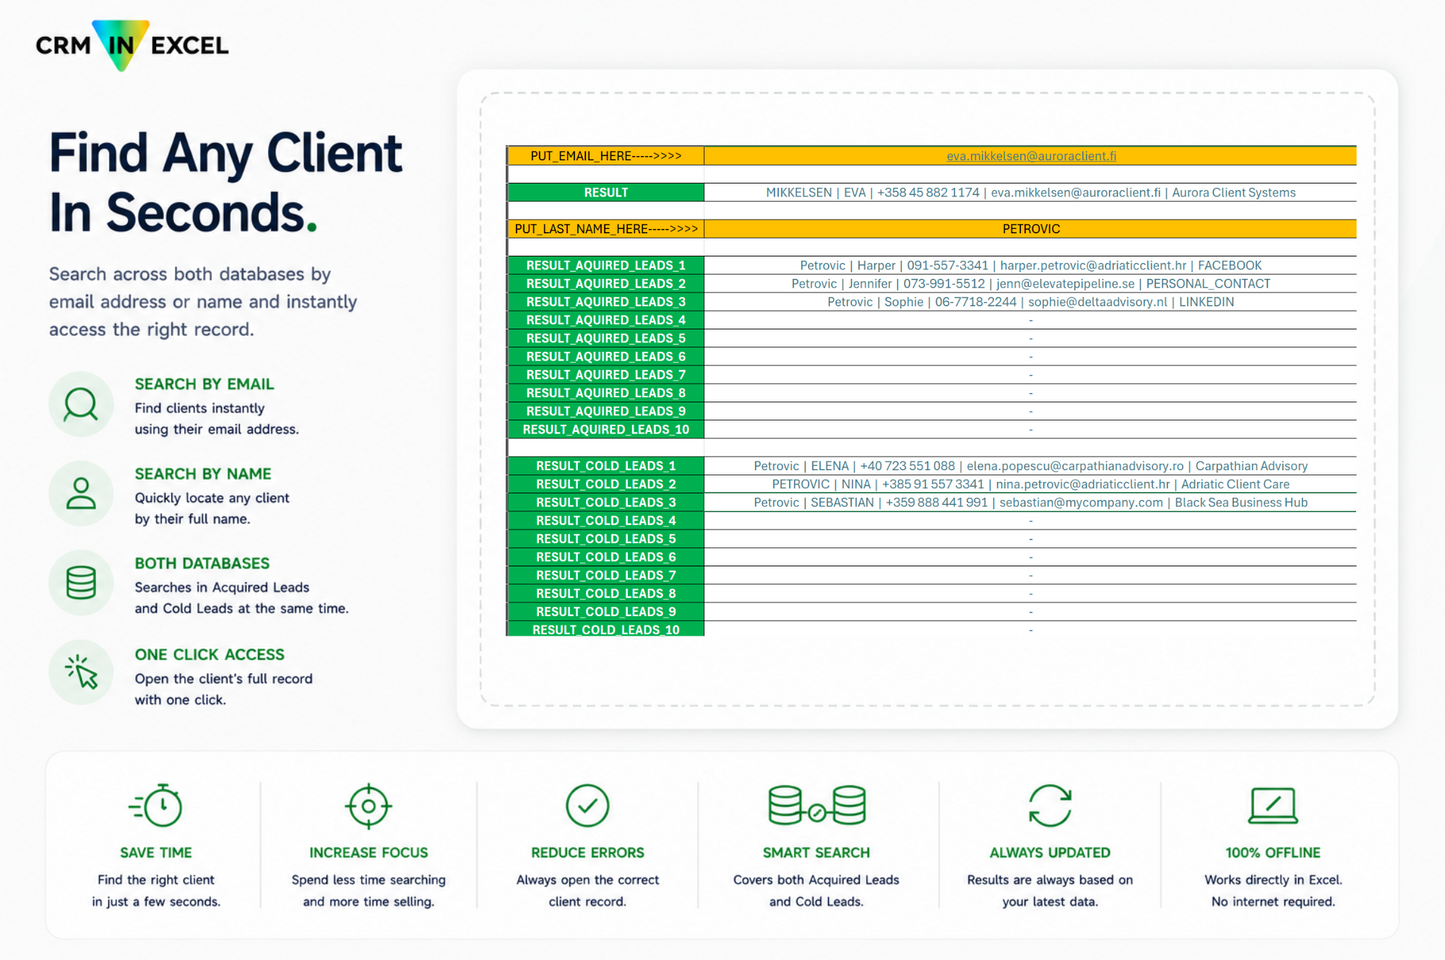Click the REDUCE ERRORS label
This screenshot has width=1445, height=960.
pyautogui.click(x=587, y=853)
